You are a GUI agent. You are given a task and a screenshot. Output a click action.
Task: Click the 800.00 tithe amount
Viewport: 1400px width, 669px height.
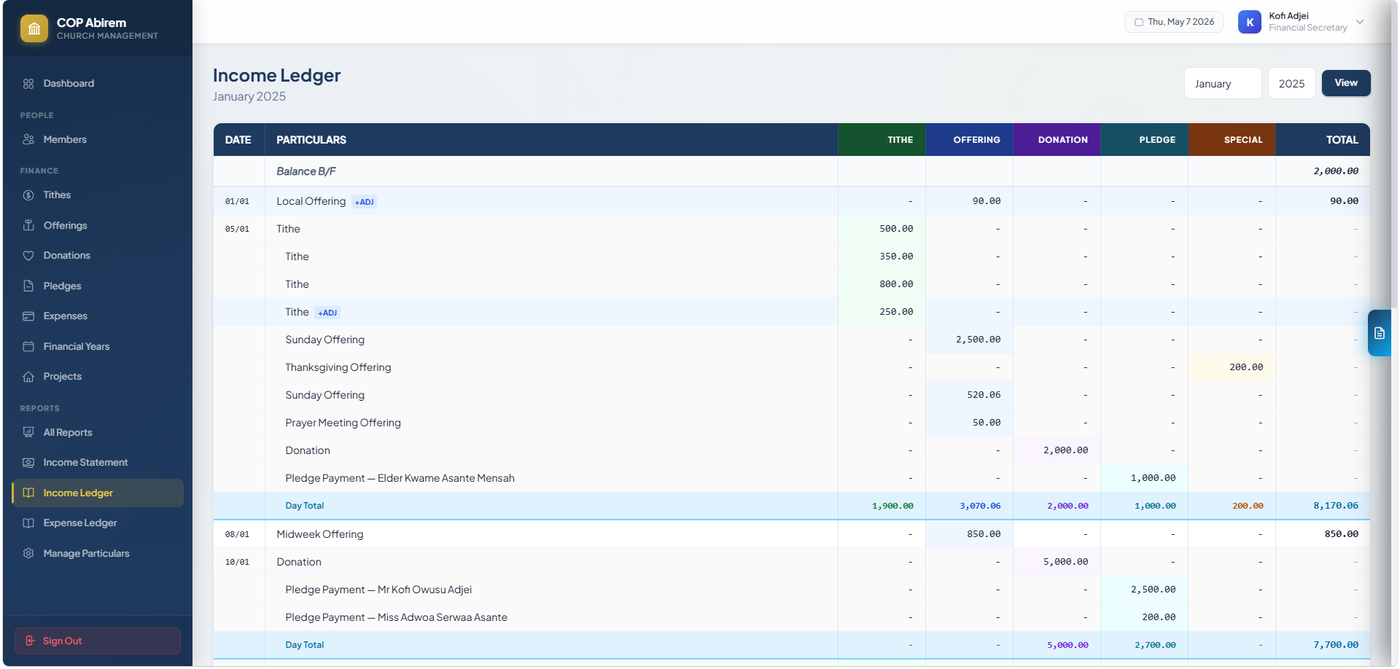tap(896, 285)
